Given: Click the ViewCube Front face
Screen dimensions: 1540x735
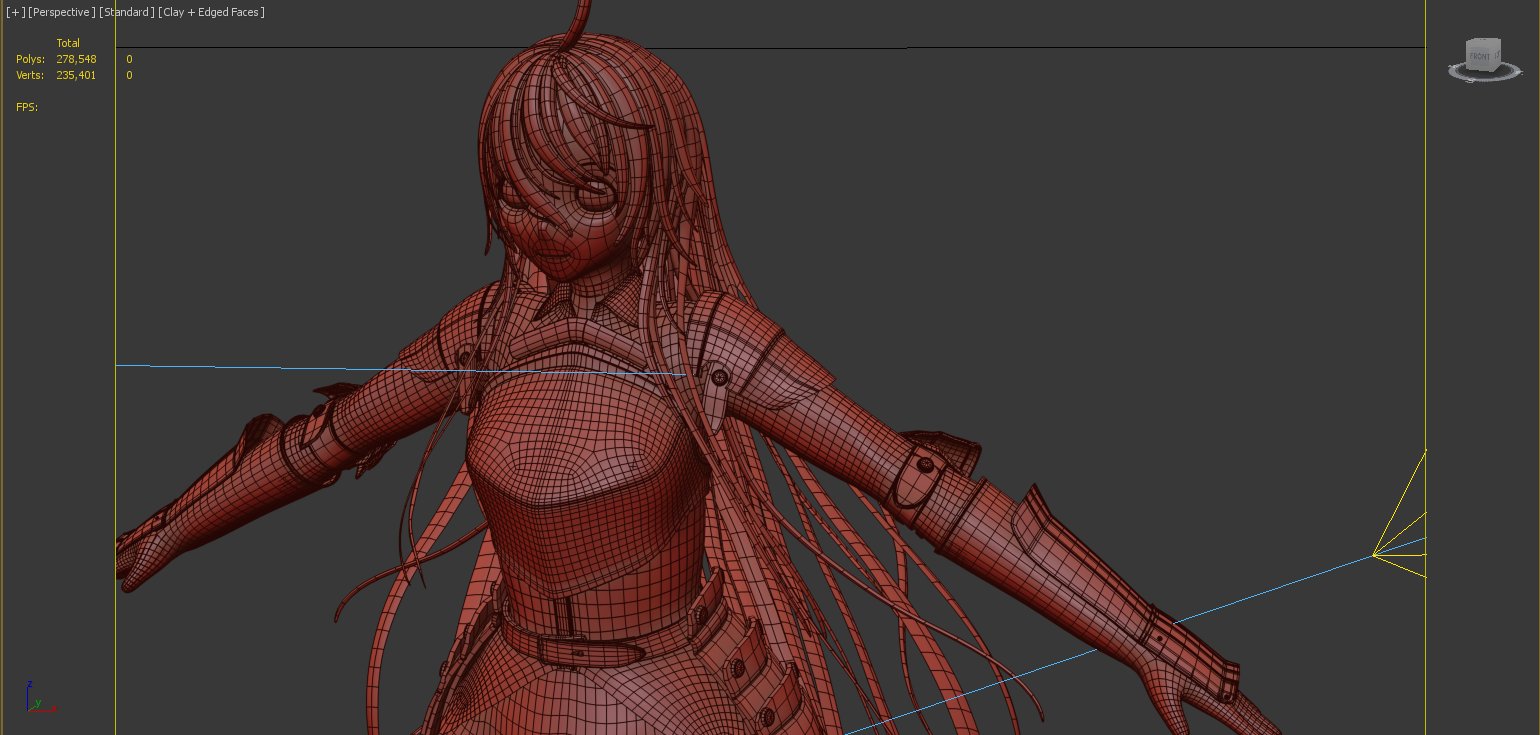Looking at the screenshot, I should coord(1480,55).
